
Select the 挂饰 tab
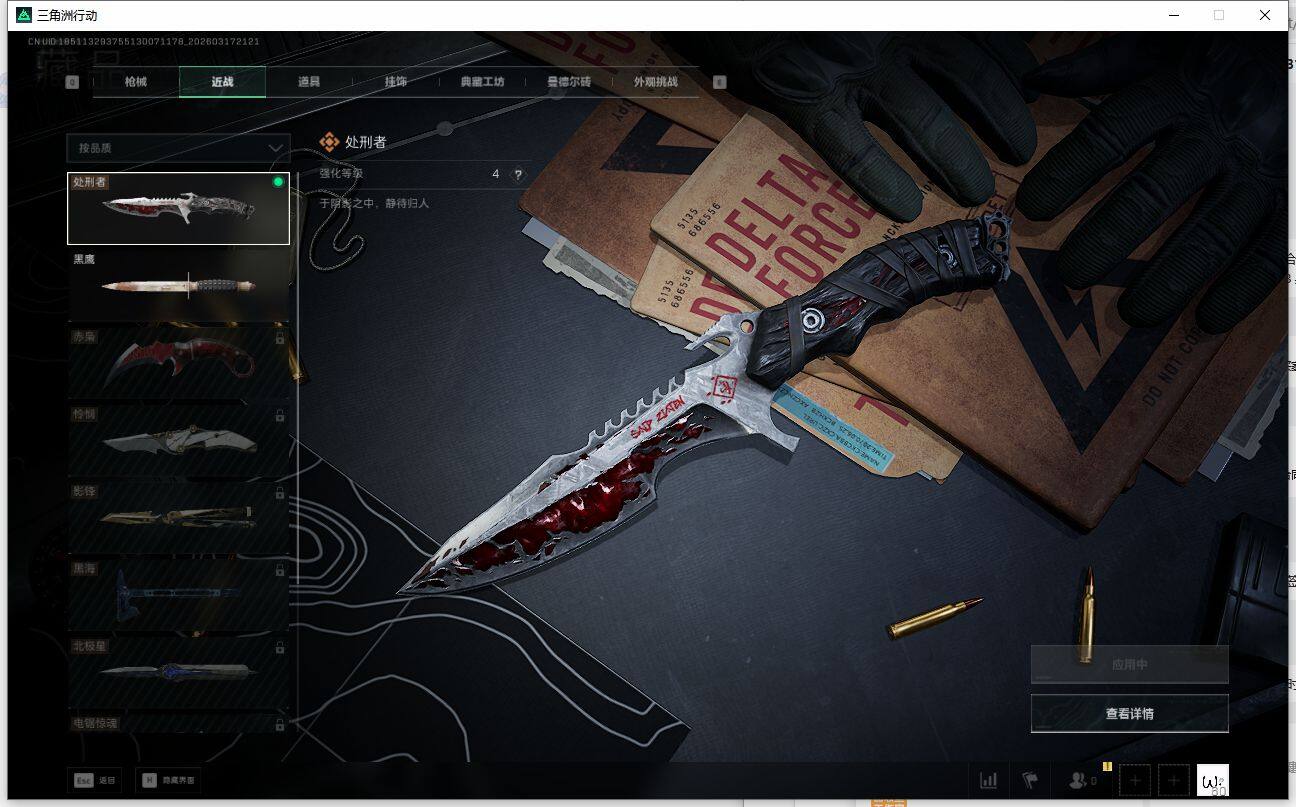point(396,82)
